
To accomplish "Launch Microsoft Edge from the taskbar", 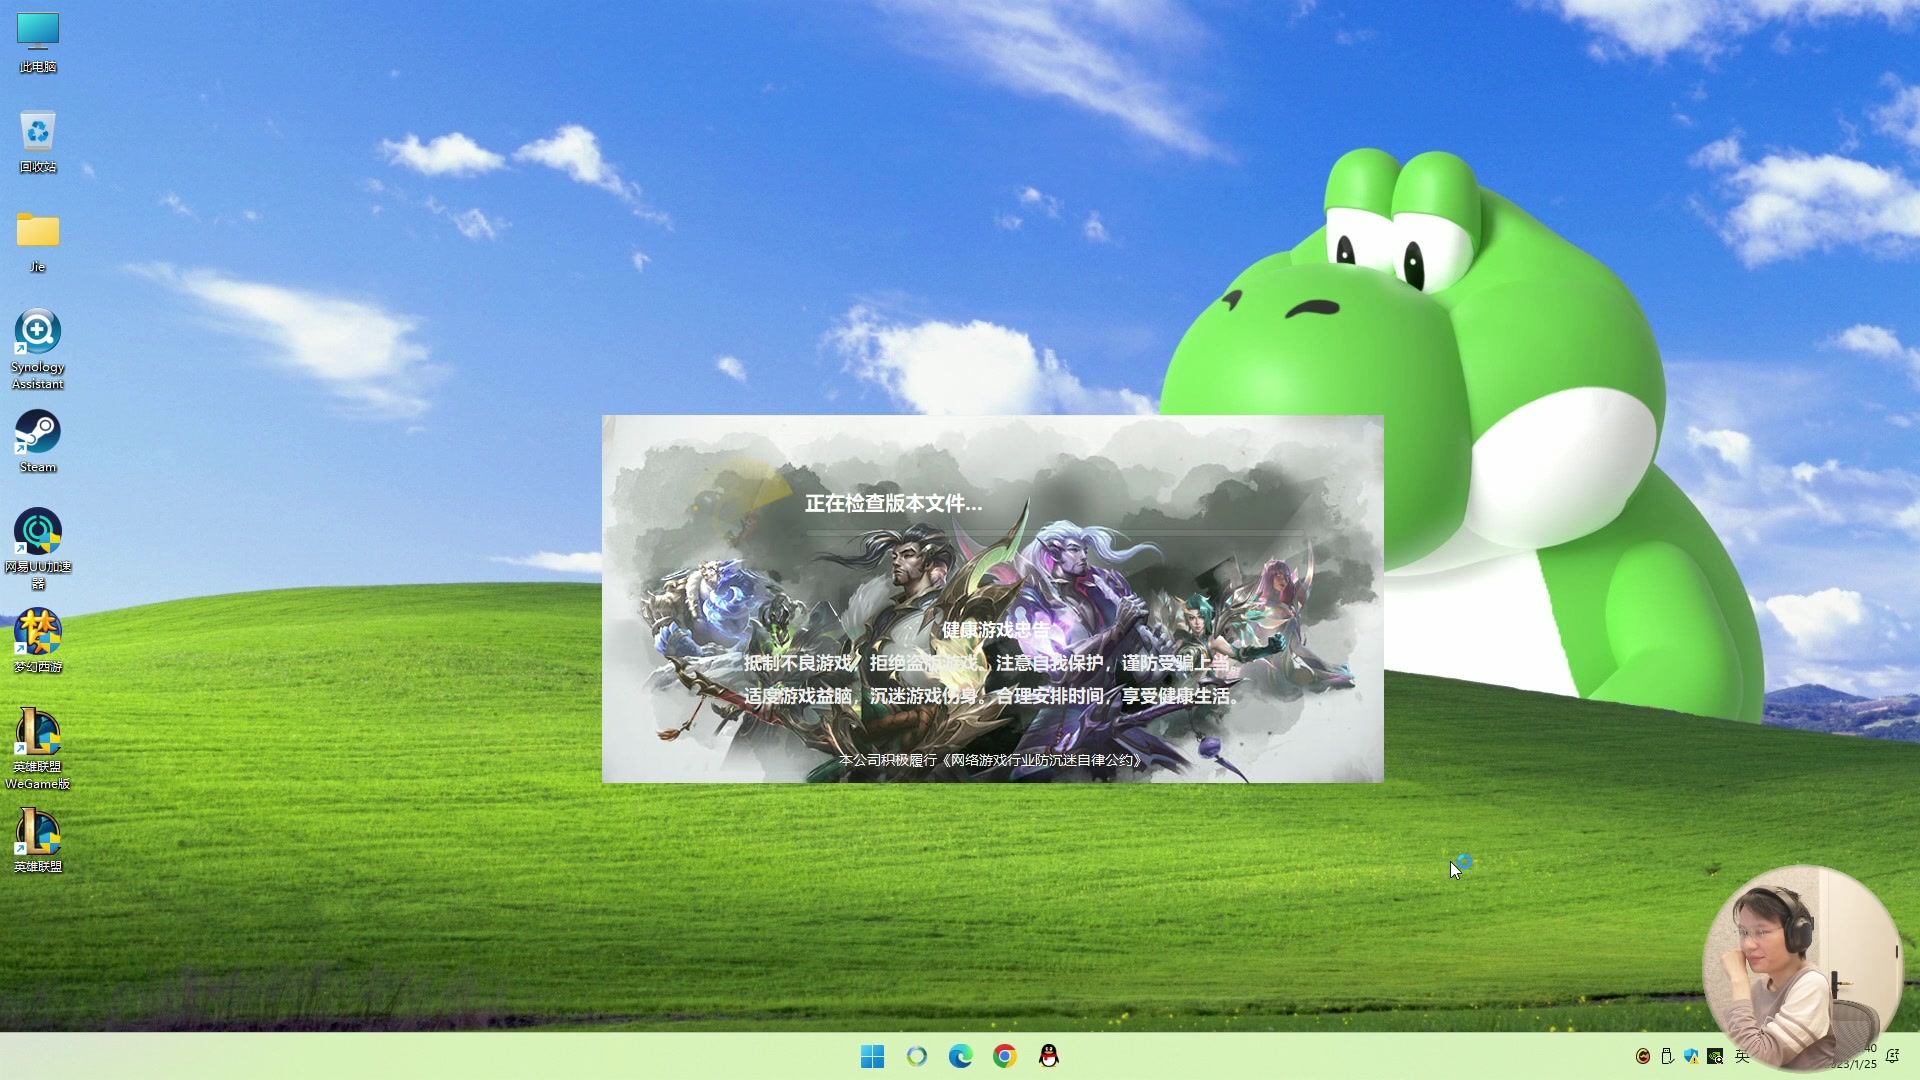I will 960,1056.
